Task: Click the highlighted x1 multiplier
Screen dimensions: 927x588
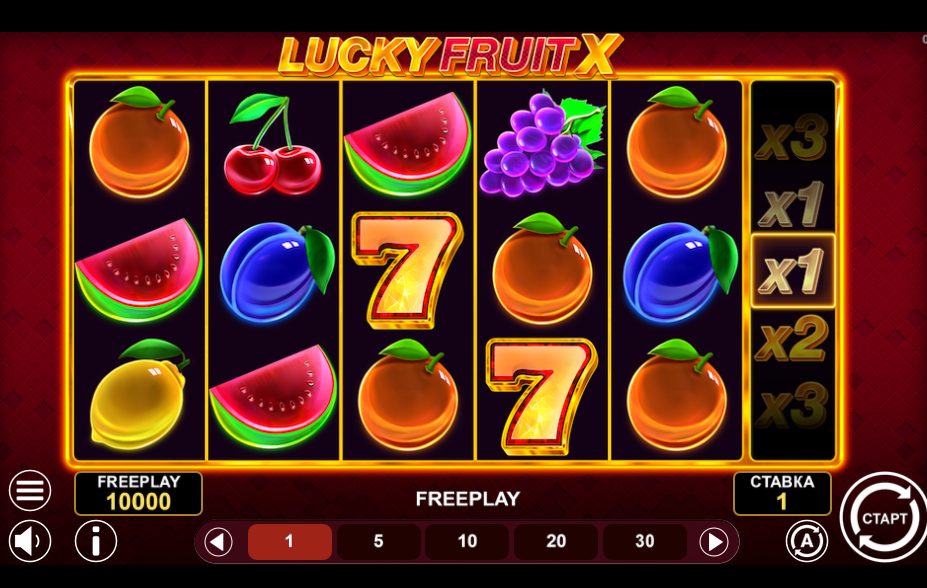Action: pos(793,271)
